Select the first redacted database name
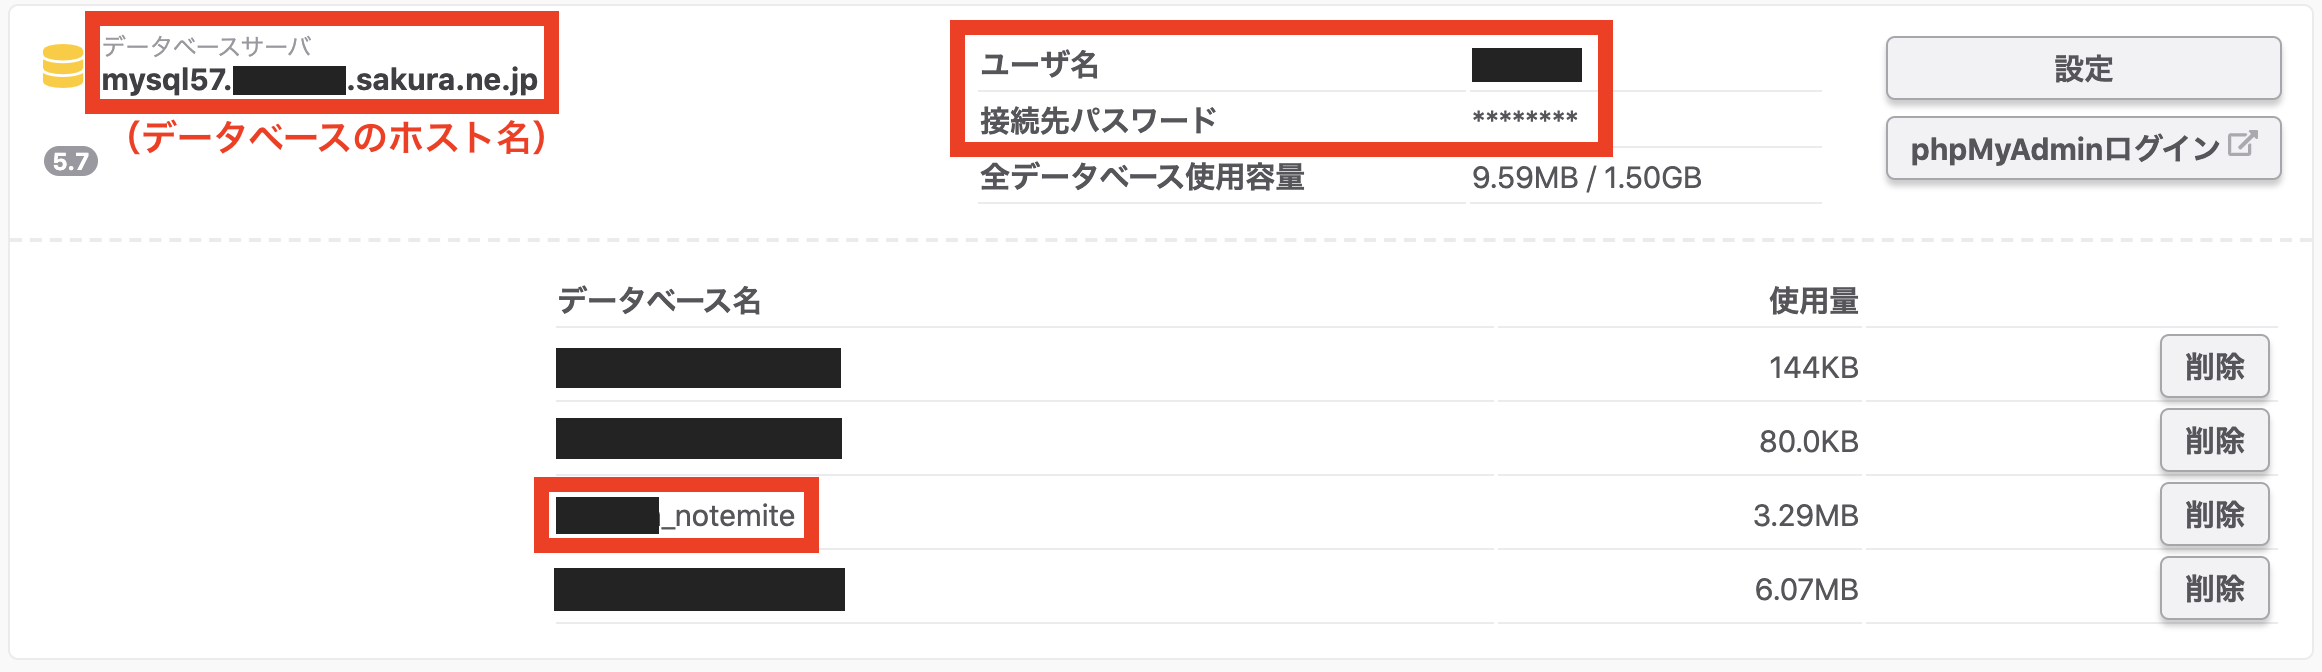Image resolution: width=2322 pixels, height=672 pixels. [x=698, y=367]
